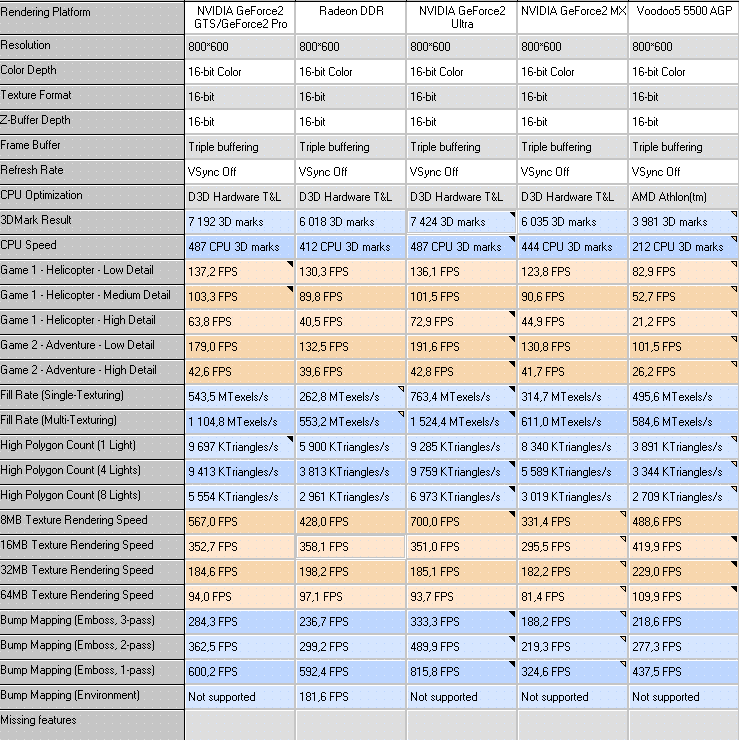This screenshot has height=740, width=739.
Task: Click the '9 759 KTriangles/s' cell
Action: (462, 472)
